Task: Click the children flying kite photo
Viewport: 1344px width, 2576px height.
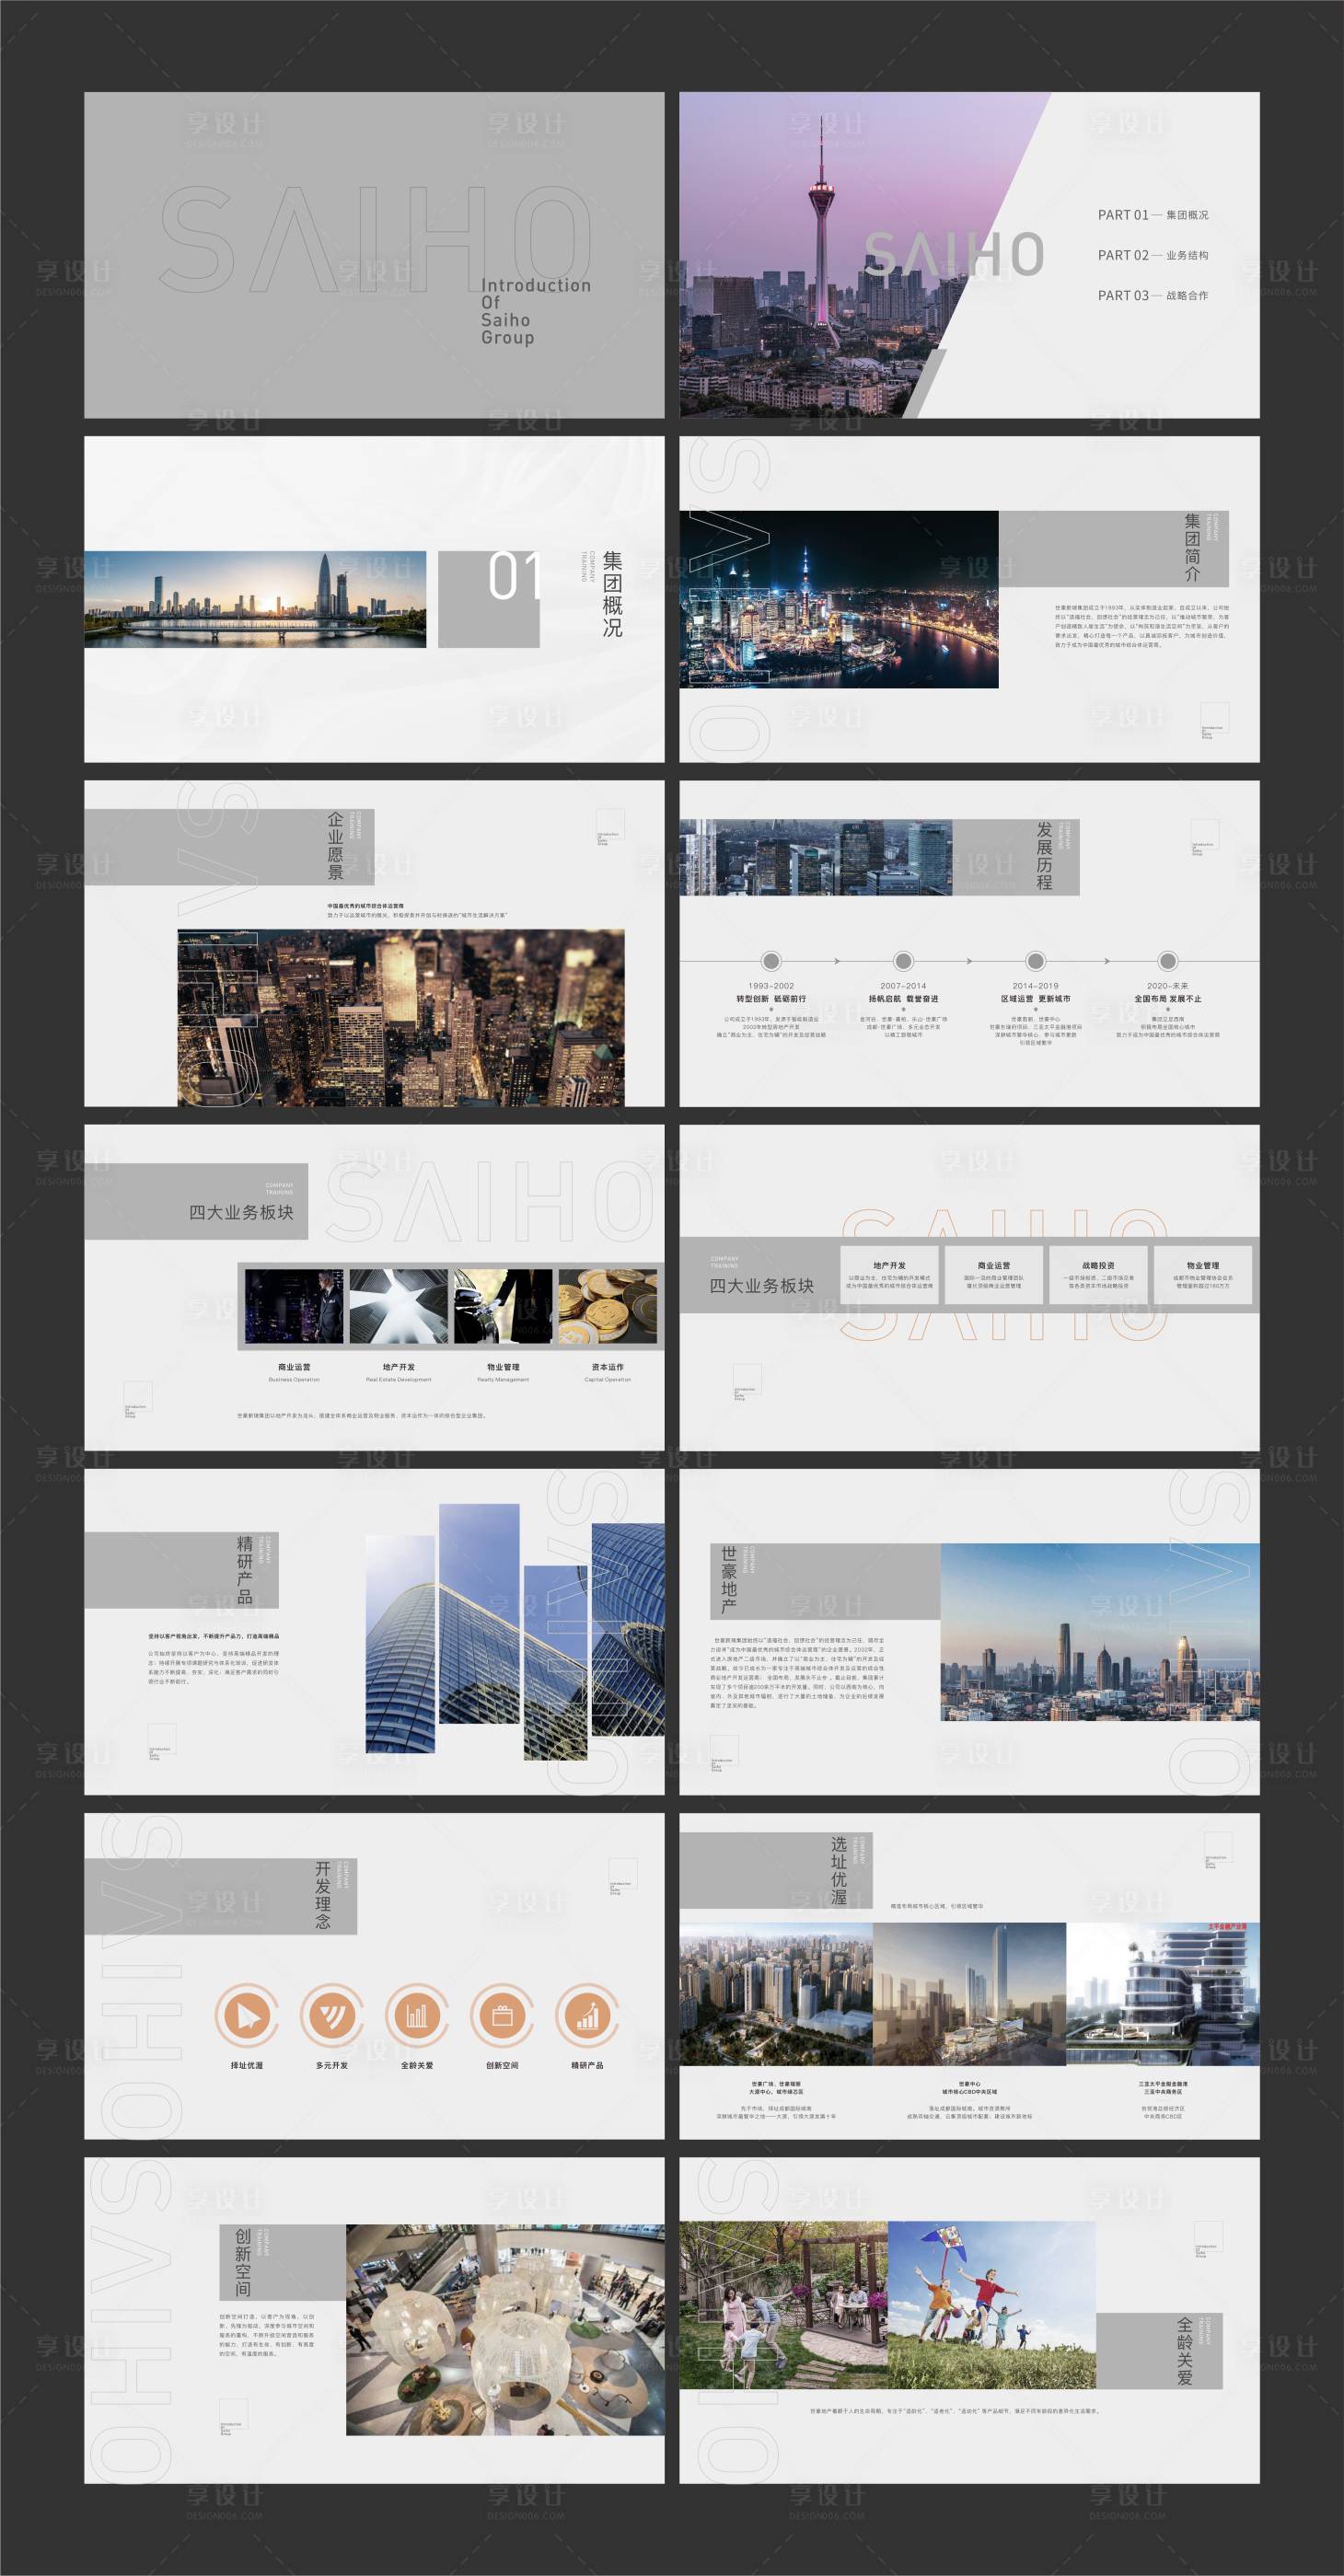Action: (991, 2306)
